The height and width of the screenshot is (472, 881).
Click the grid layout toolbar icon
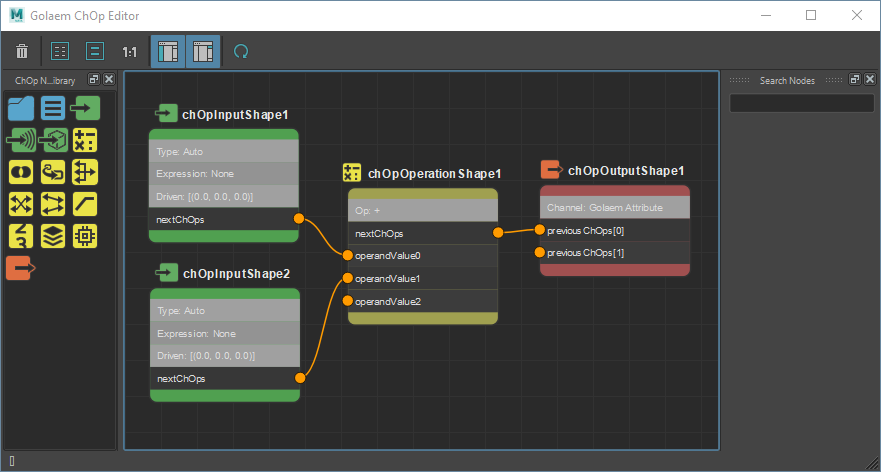click(x=60, y=52)
